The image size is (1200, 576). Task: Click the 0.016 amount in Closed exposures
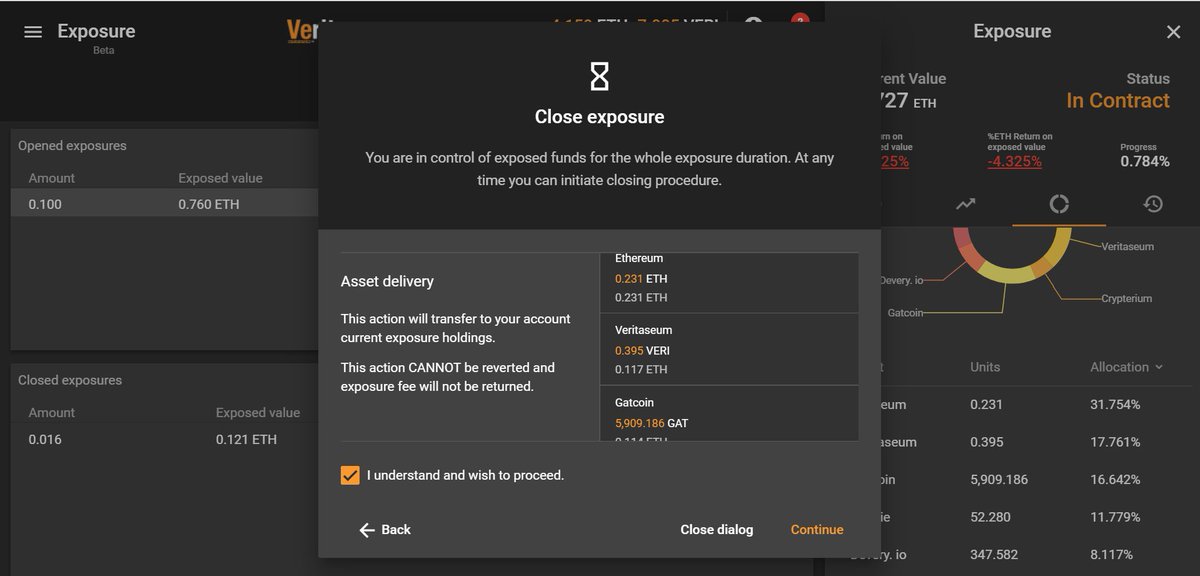pos(45,439)
